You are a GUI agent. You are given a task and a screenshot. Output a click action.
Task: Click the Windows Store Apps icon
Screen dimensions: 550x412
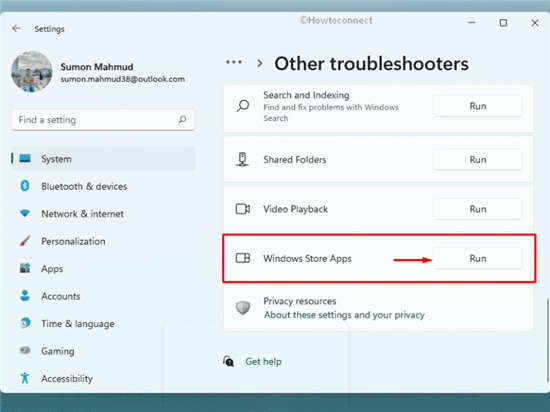pyautogui.click(x=242, y=258)
